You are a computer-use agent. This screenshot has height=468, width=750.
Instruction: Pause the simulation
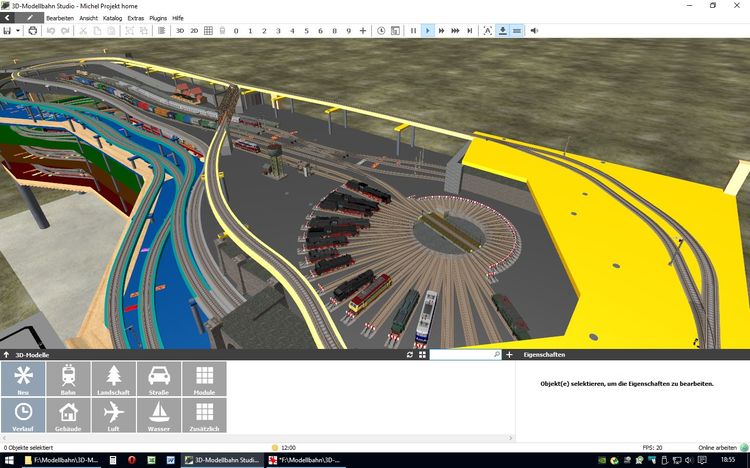pyautogui.click(x=413, y=31)
